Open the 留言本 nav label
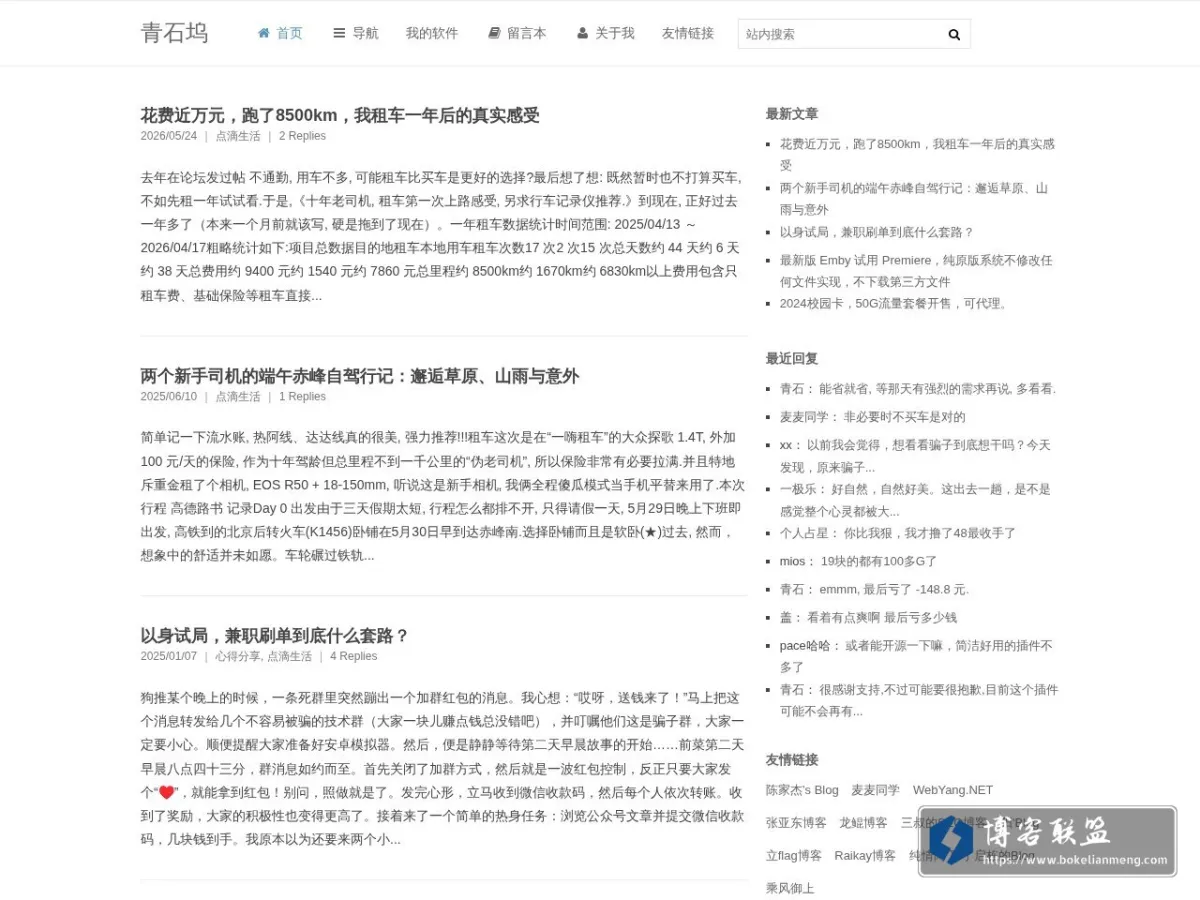Viewport: 1200px width, 900px height. click(527, 33)
